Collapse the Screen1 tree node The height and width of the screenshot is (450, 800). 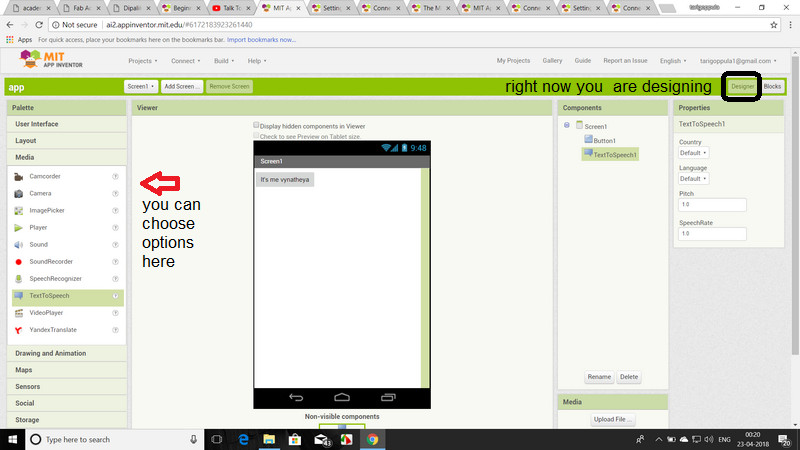click(567, 126)
